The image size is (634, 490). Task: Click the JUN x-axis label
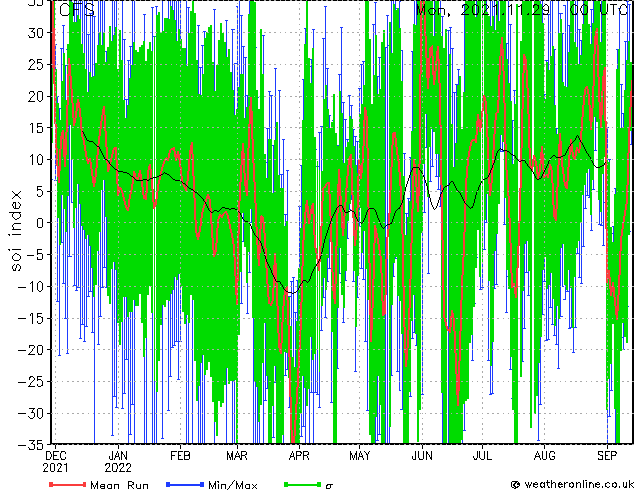422,456
